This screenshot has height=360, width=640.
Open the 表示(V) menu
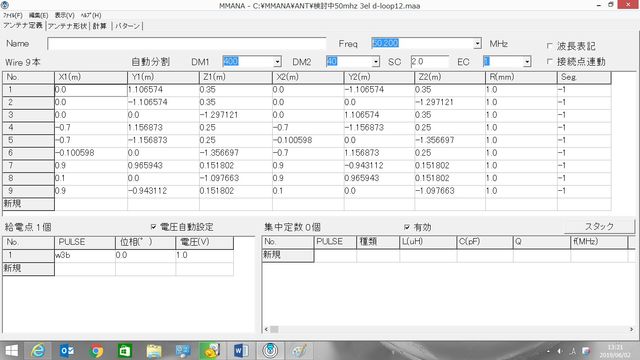point(64,15)
